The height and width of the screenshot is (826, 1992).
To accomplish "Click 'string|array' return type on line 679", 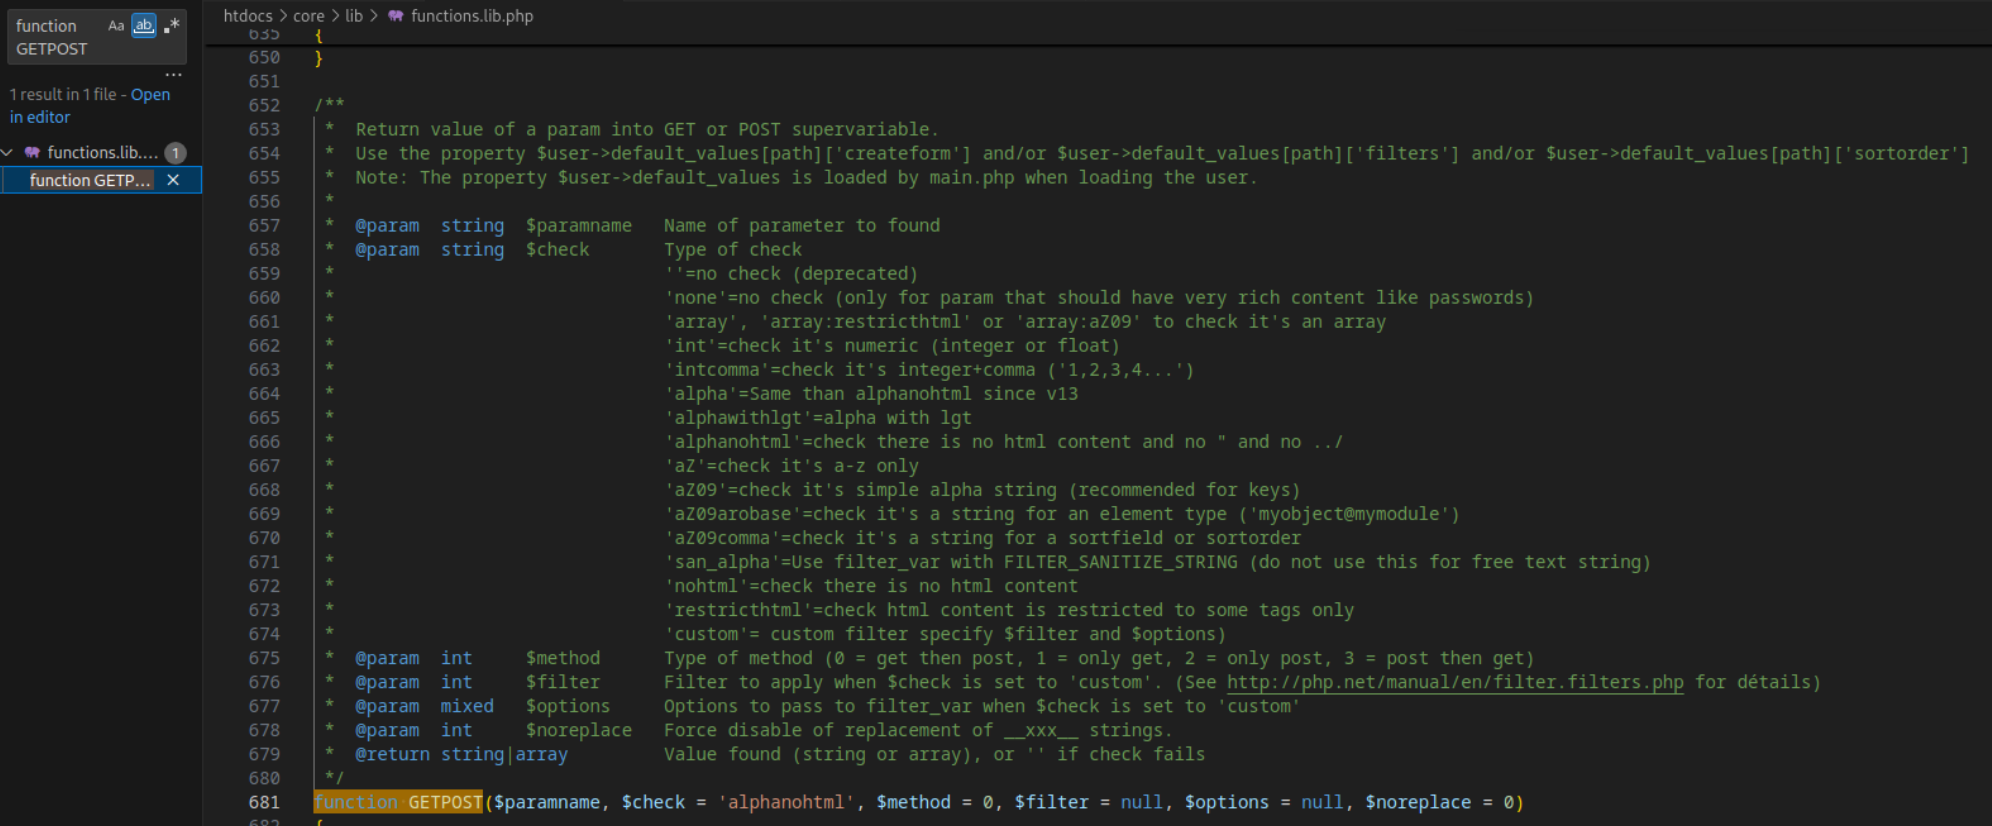I will pos(504,754).
